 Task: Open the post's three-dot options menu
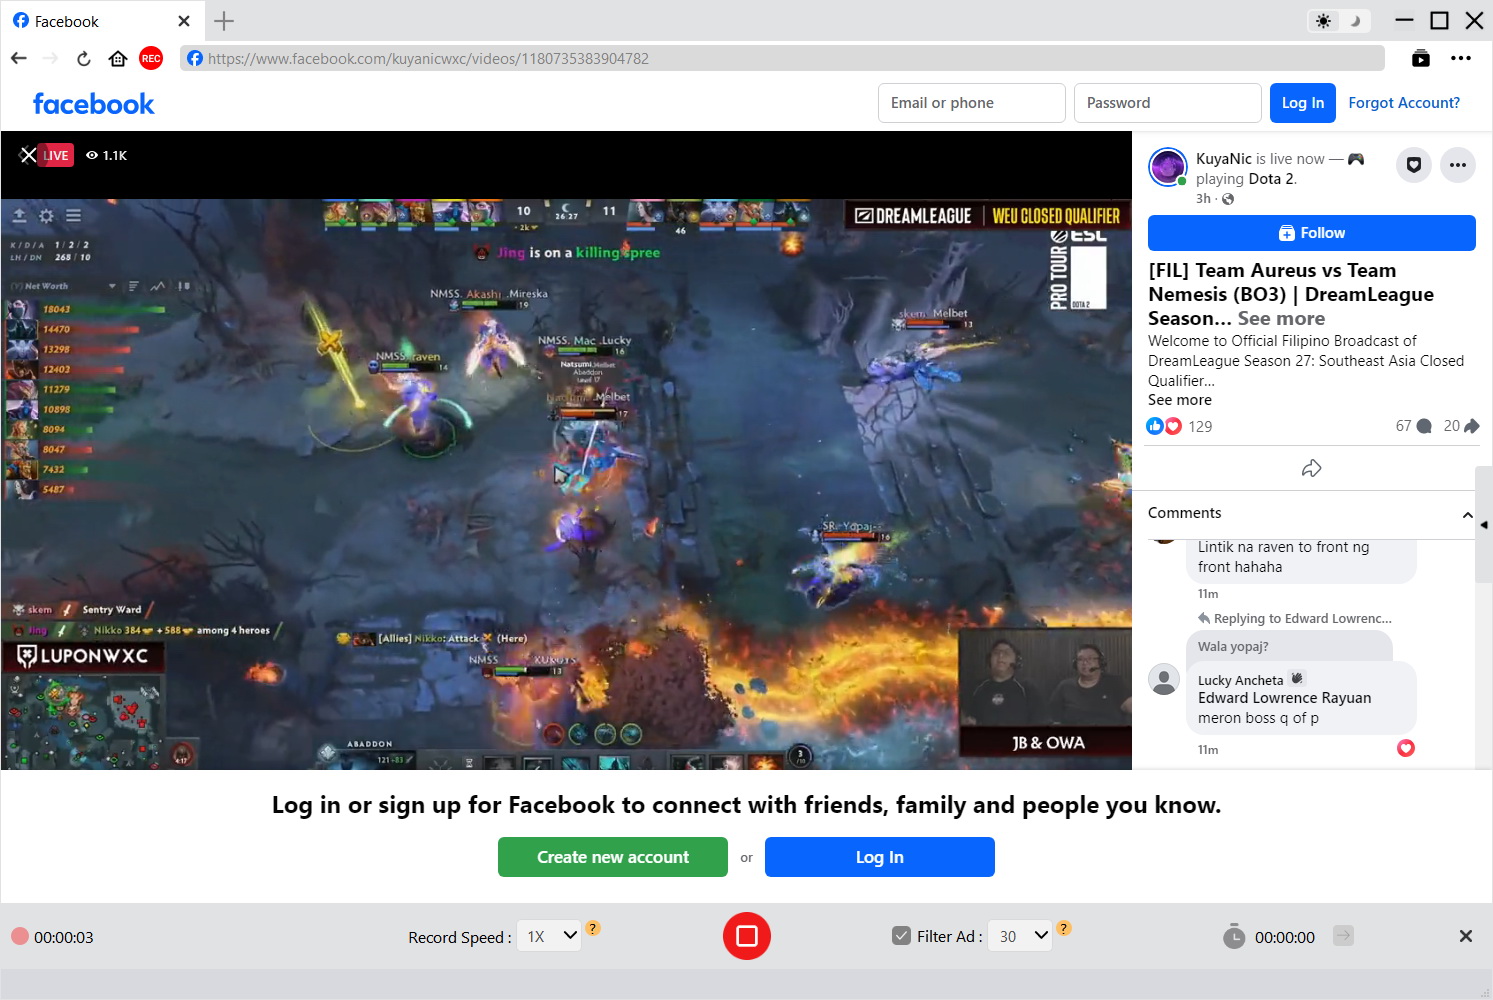click(x=1458, y=165)
